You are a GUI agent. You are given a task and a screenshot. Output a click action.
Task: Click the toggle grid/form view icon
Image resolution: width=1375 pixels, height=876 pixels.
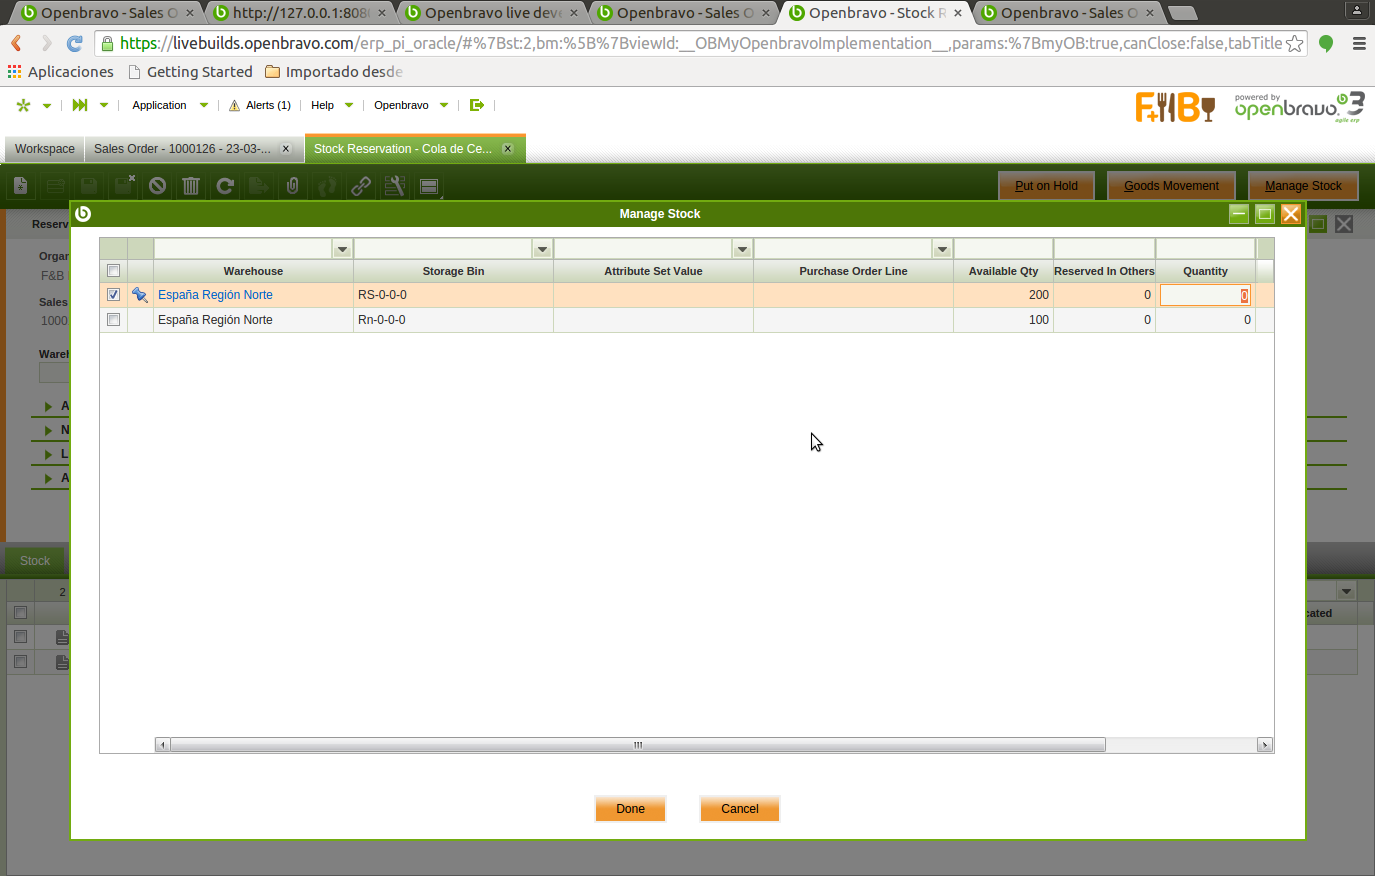pyautogui.click(x=429, y=185)
